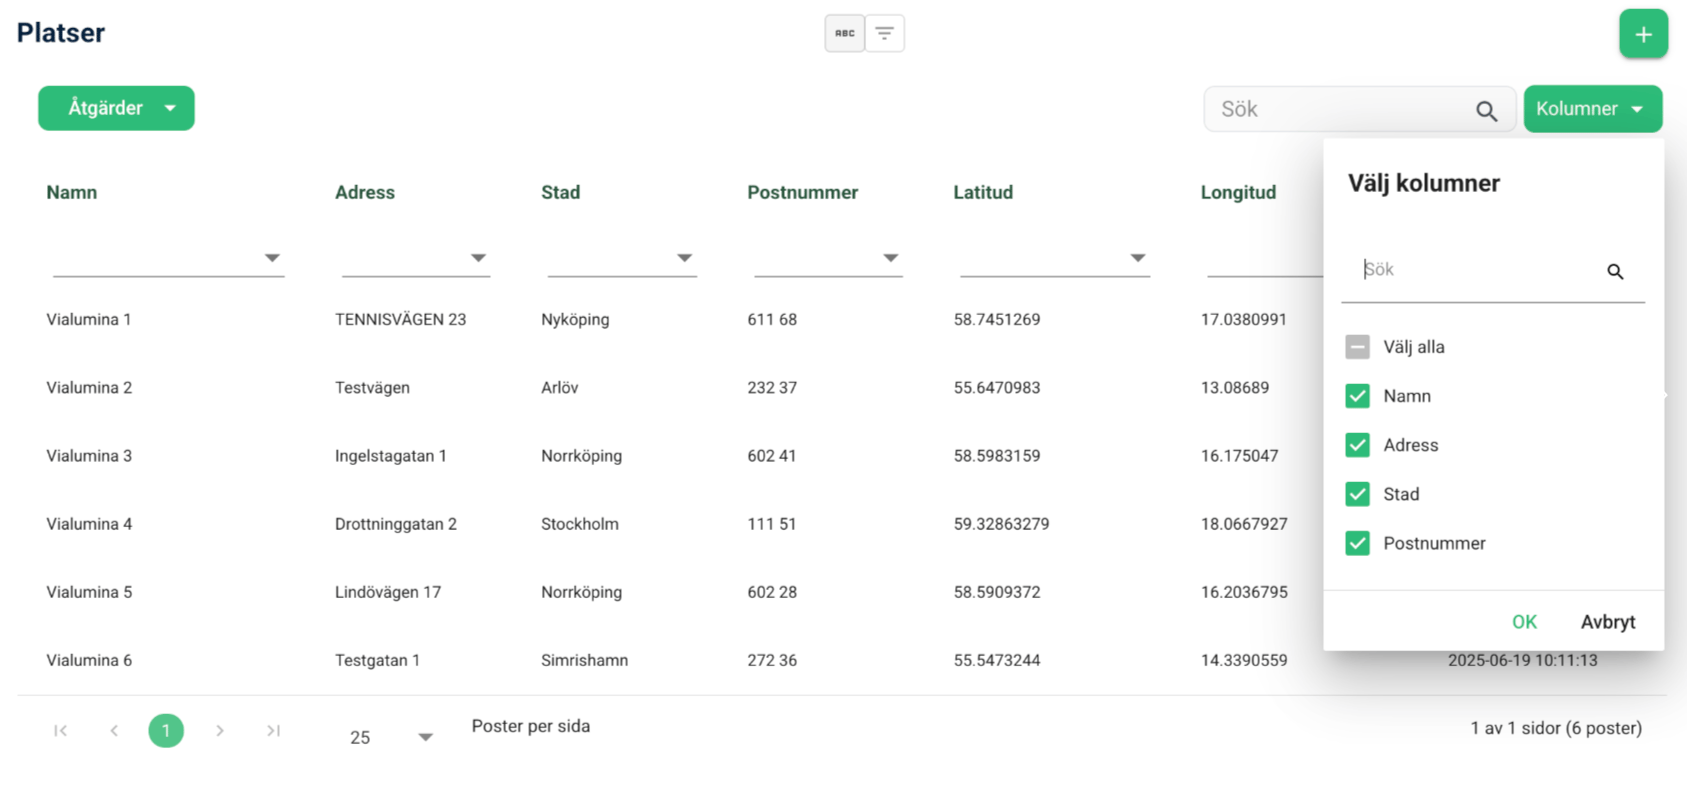Go to first page icon
Viewport: 1687px width, 791px height.
point(61,731)
